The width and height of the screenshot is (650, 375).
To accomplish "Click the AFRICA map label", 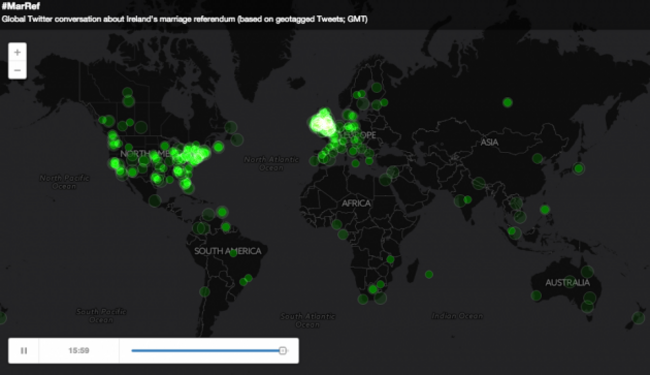I will point(356,203).
